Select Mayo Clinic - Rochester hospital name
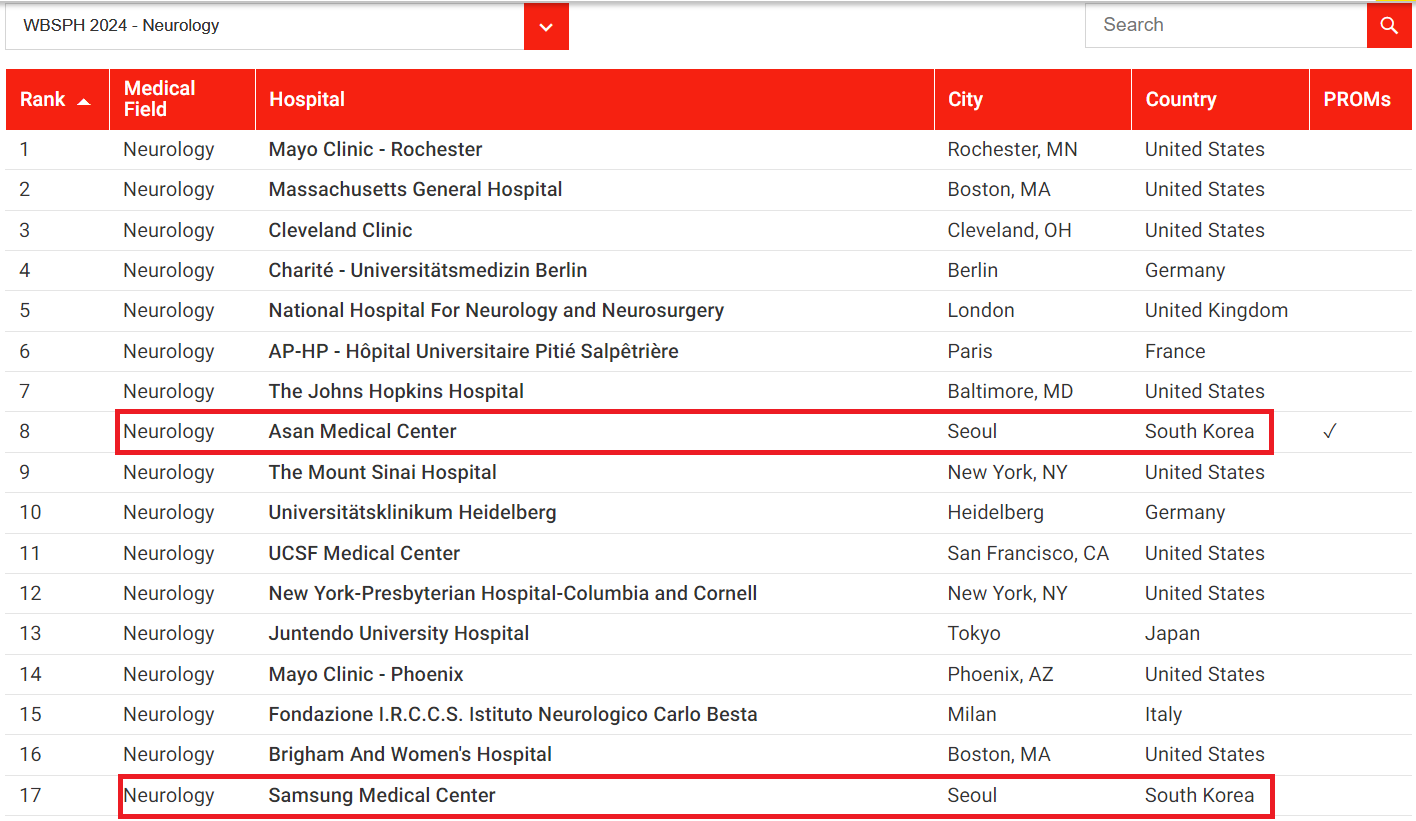The height and width of the screenshot is (821, 1416). tap(375, 149)
